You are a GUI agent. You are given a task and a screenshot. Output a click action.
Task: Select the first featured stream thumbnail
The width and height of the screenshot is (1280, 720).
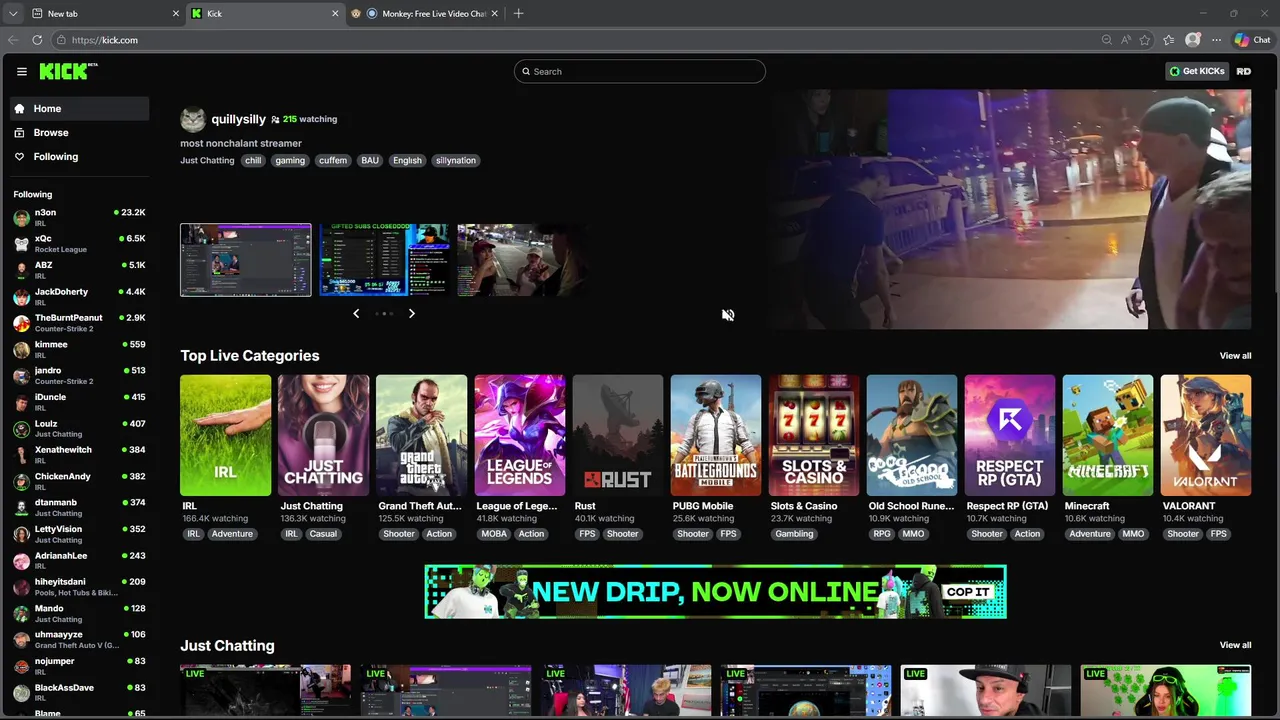245,260
